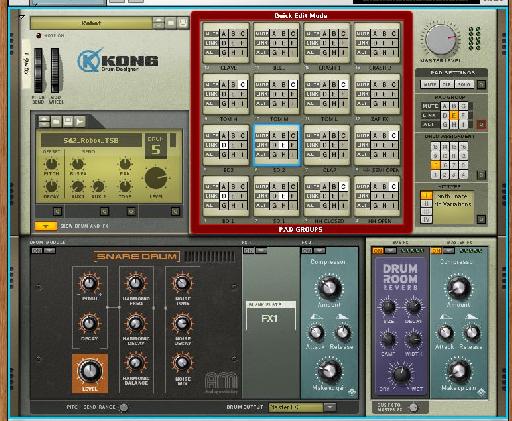Viewport: 512px width, 421px height.
Task: Click the Pitch Bend Range knob
Action: (x=124, y=407)
